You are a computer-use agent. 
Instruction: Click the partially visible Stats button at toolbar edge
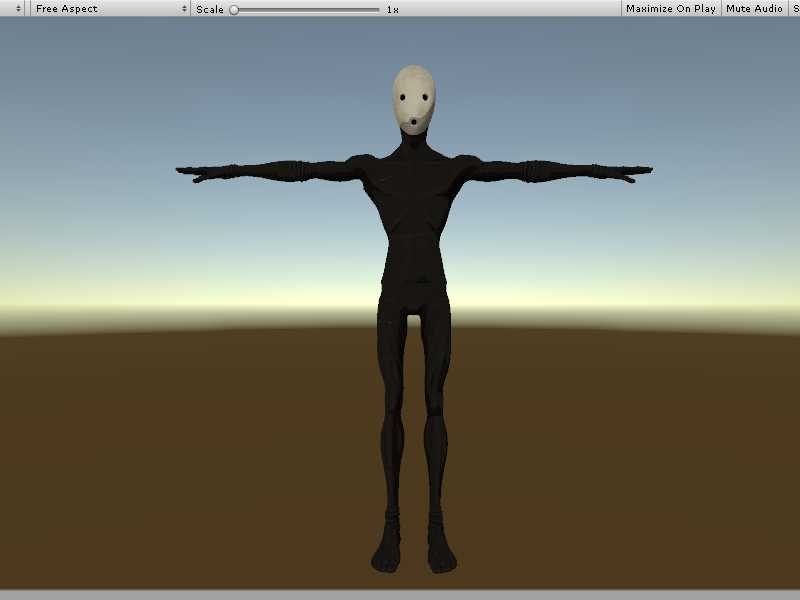click(x=795, y=9)
